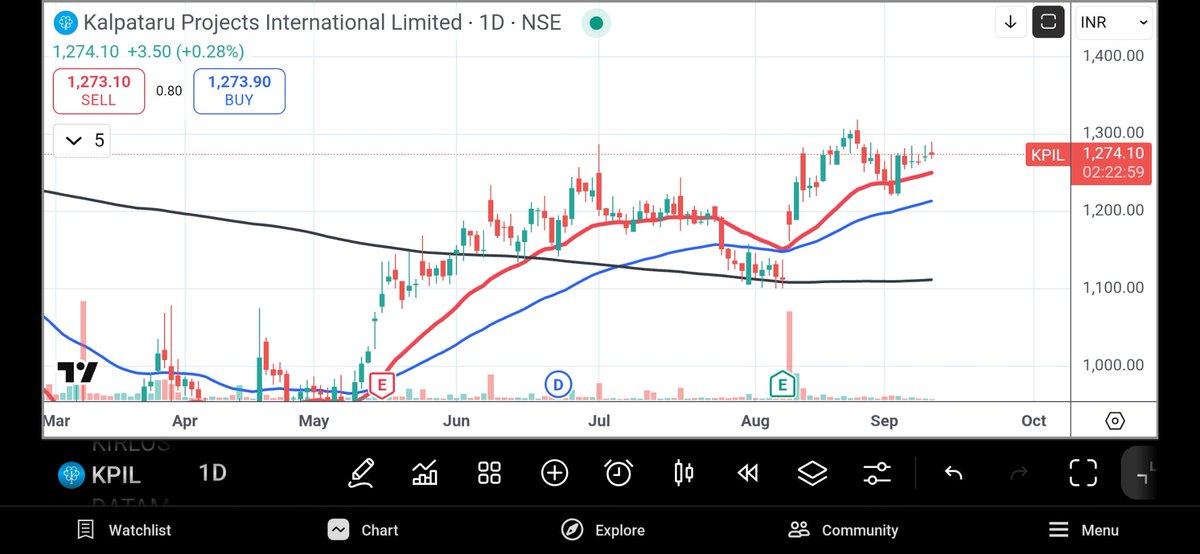Open the four-squares layout icon

(489, 472)
